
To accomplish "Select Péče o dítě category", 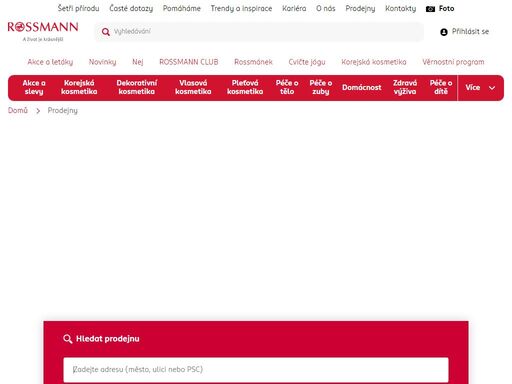I will coord(441,87).
